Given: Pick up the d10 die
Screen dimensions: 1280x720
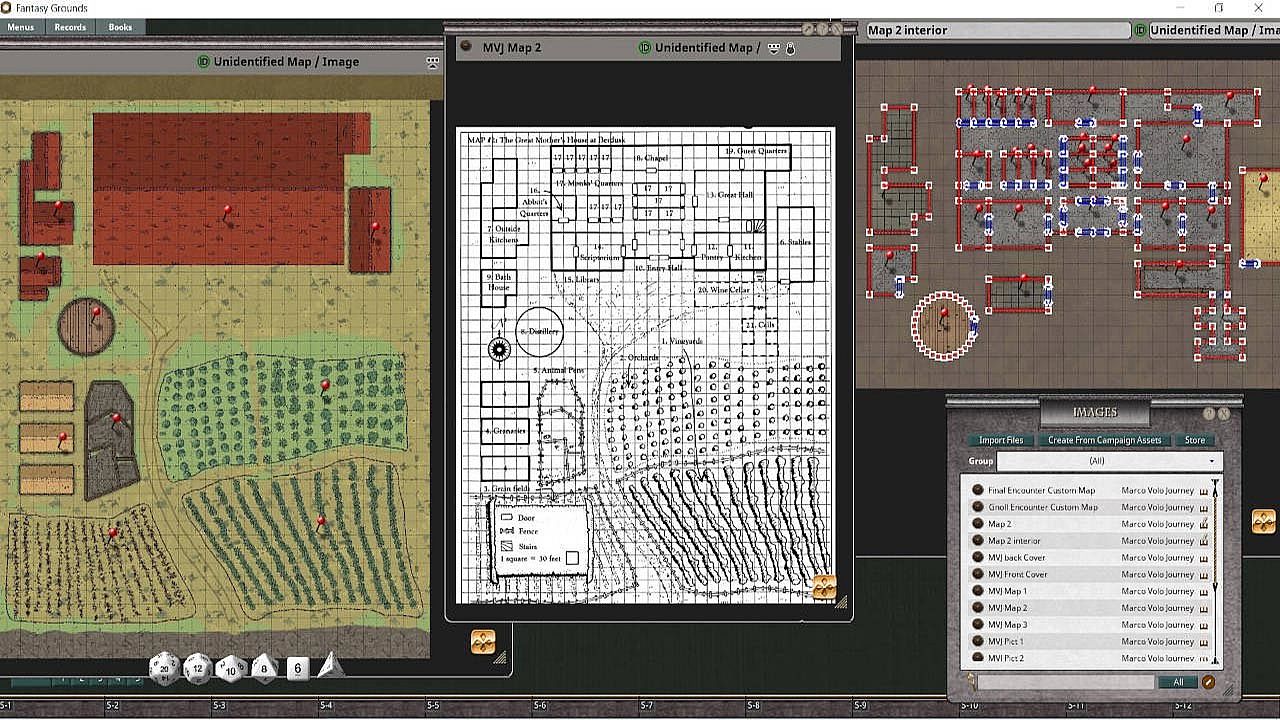Looking at the screenshot, I should (x=231, y=668).
